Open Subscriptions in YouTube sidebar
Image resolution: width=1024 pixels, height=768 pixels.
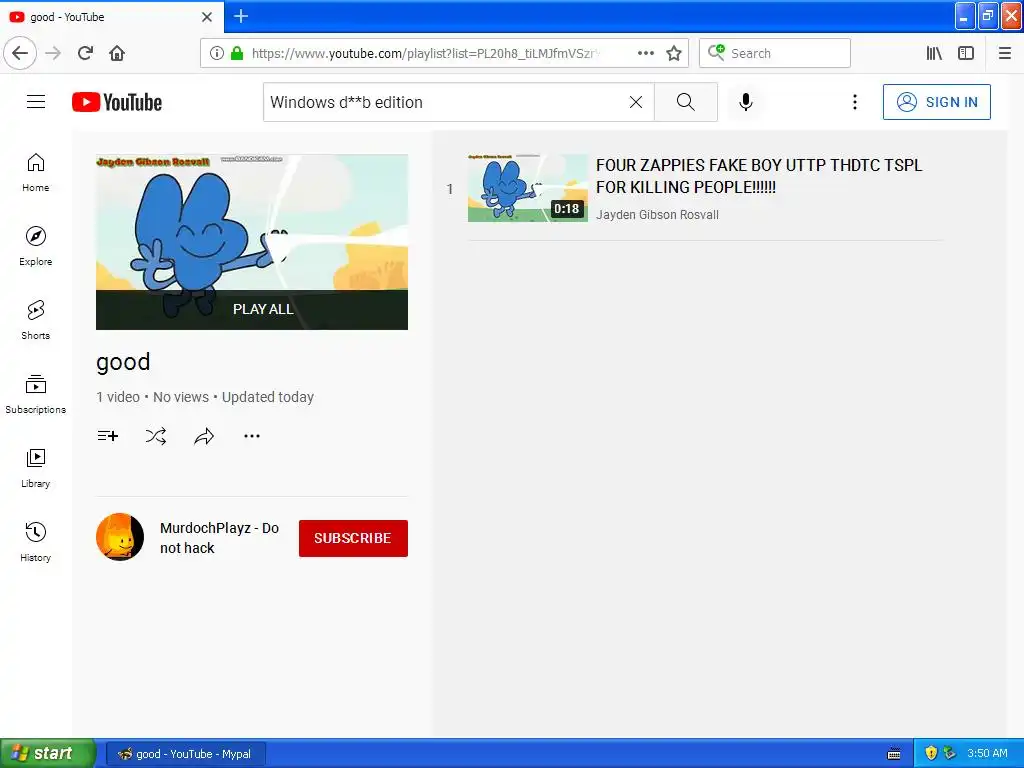pyautogui.click(x=35, y=394)
